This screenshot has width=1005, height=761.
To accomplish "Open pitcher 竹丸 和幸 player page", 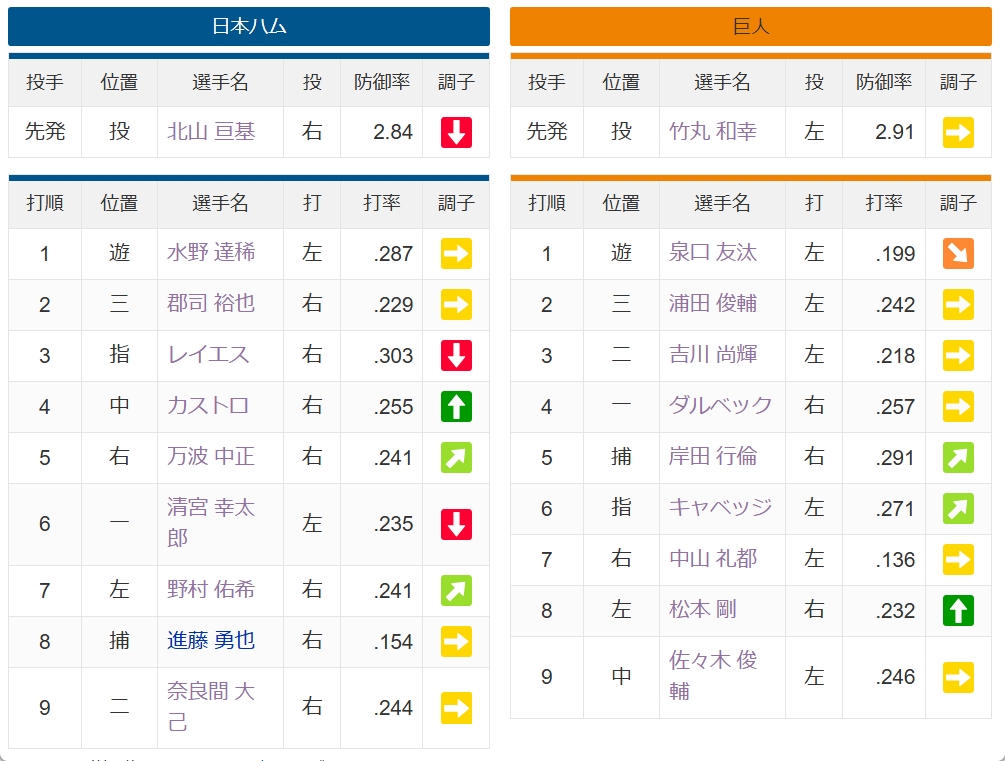I will (713, 132).
